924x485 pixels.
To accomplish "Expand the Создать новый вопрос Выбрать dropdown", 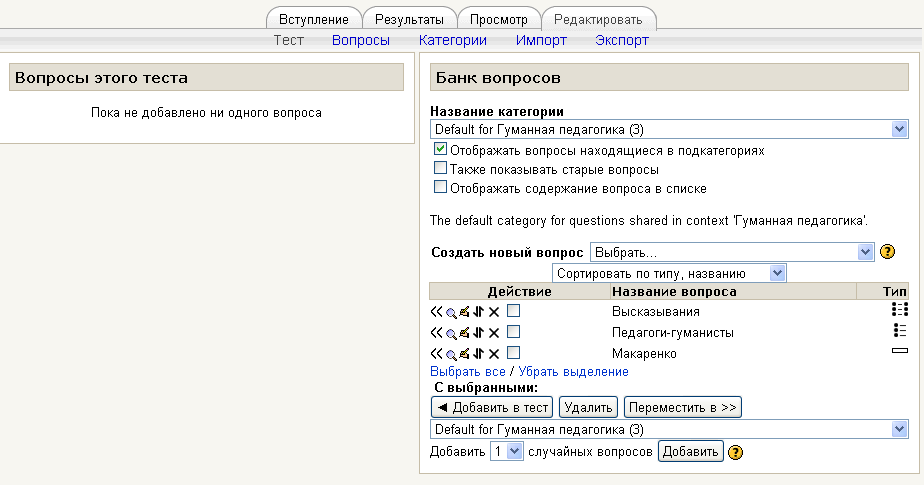I will click(733, 252).
